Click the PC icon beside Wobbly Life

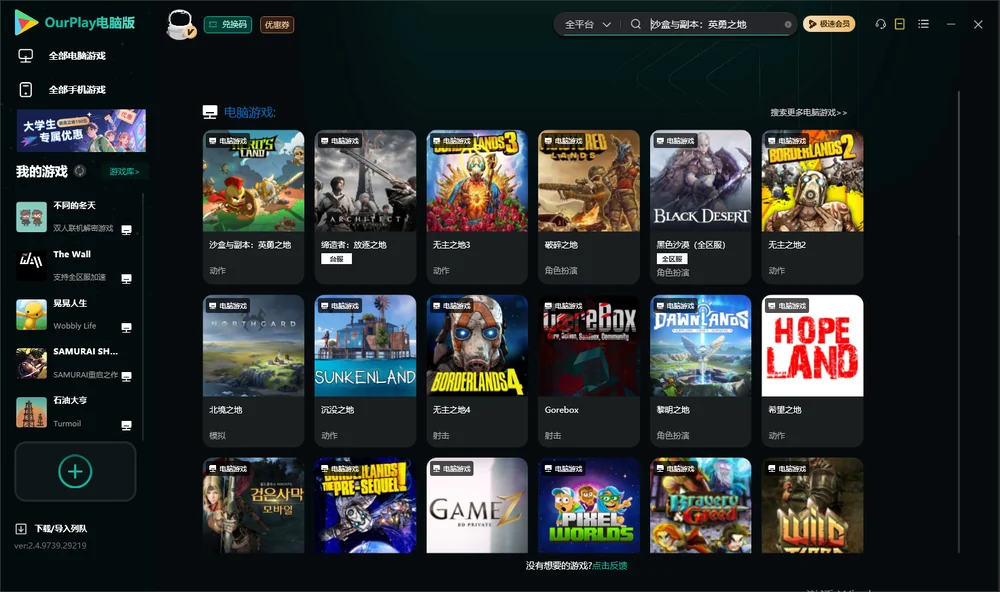[126, 327]
